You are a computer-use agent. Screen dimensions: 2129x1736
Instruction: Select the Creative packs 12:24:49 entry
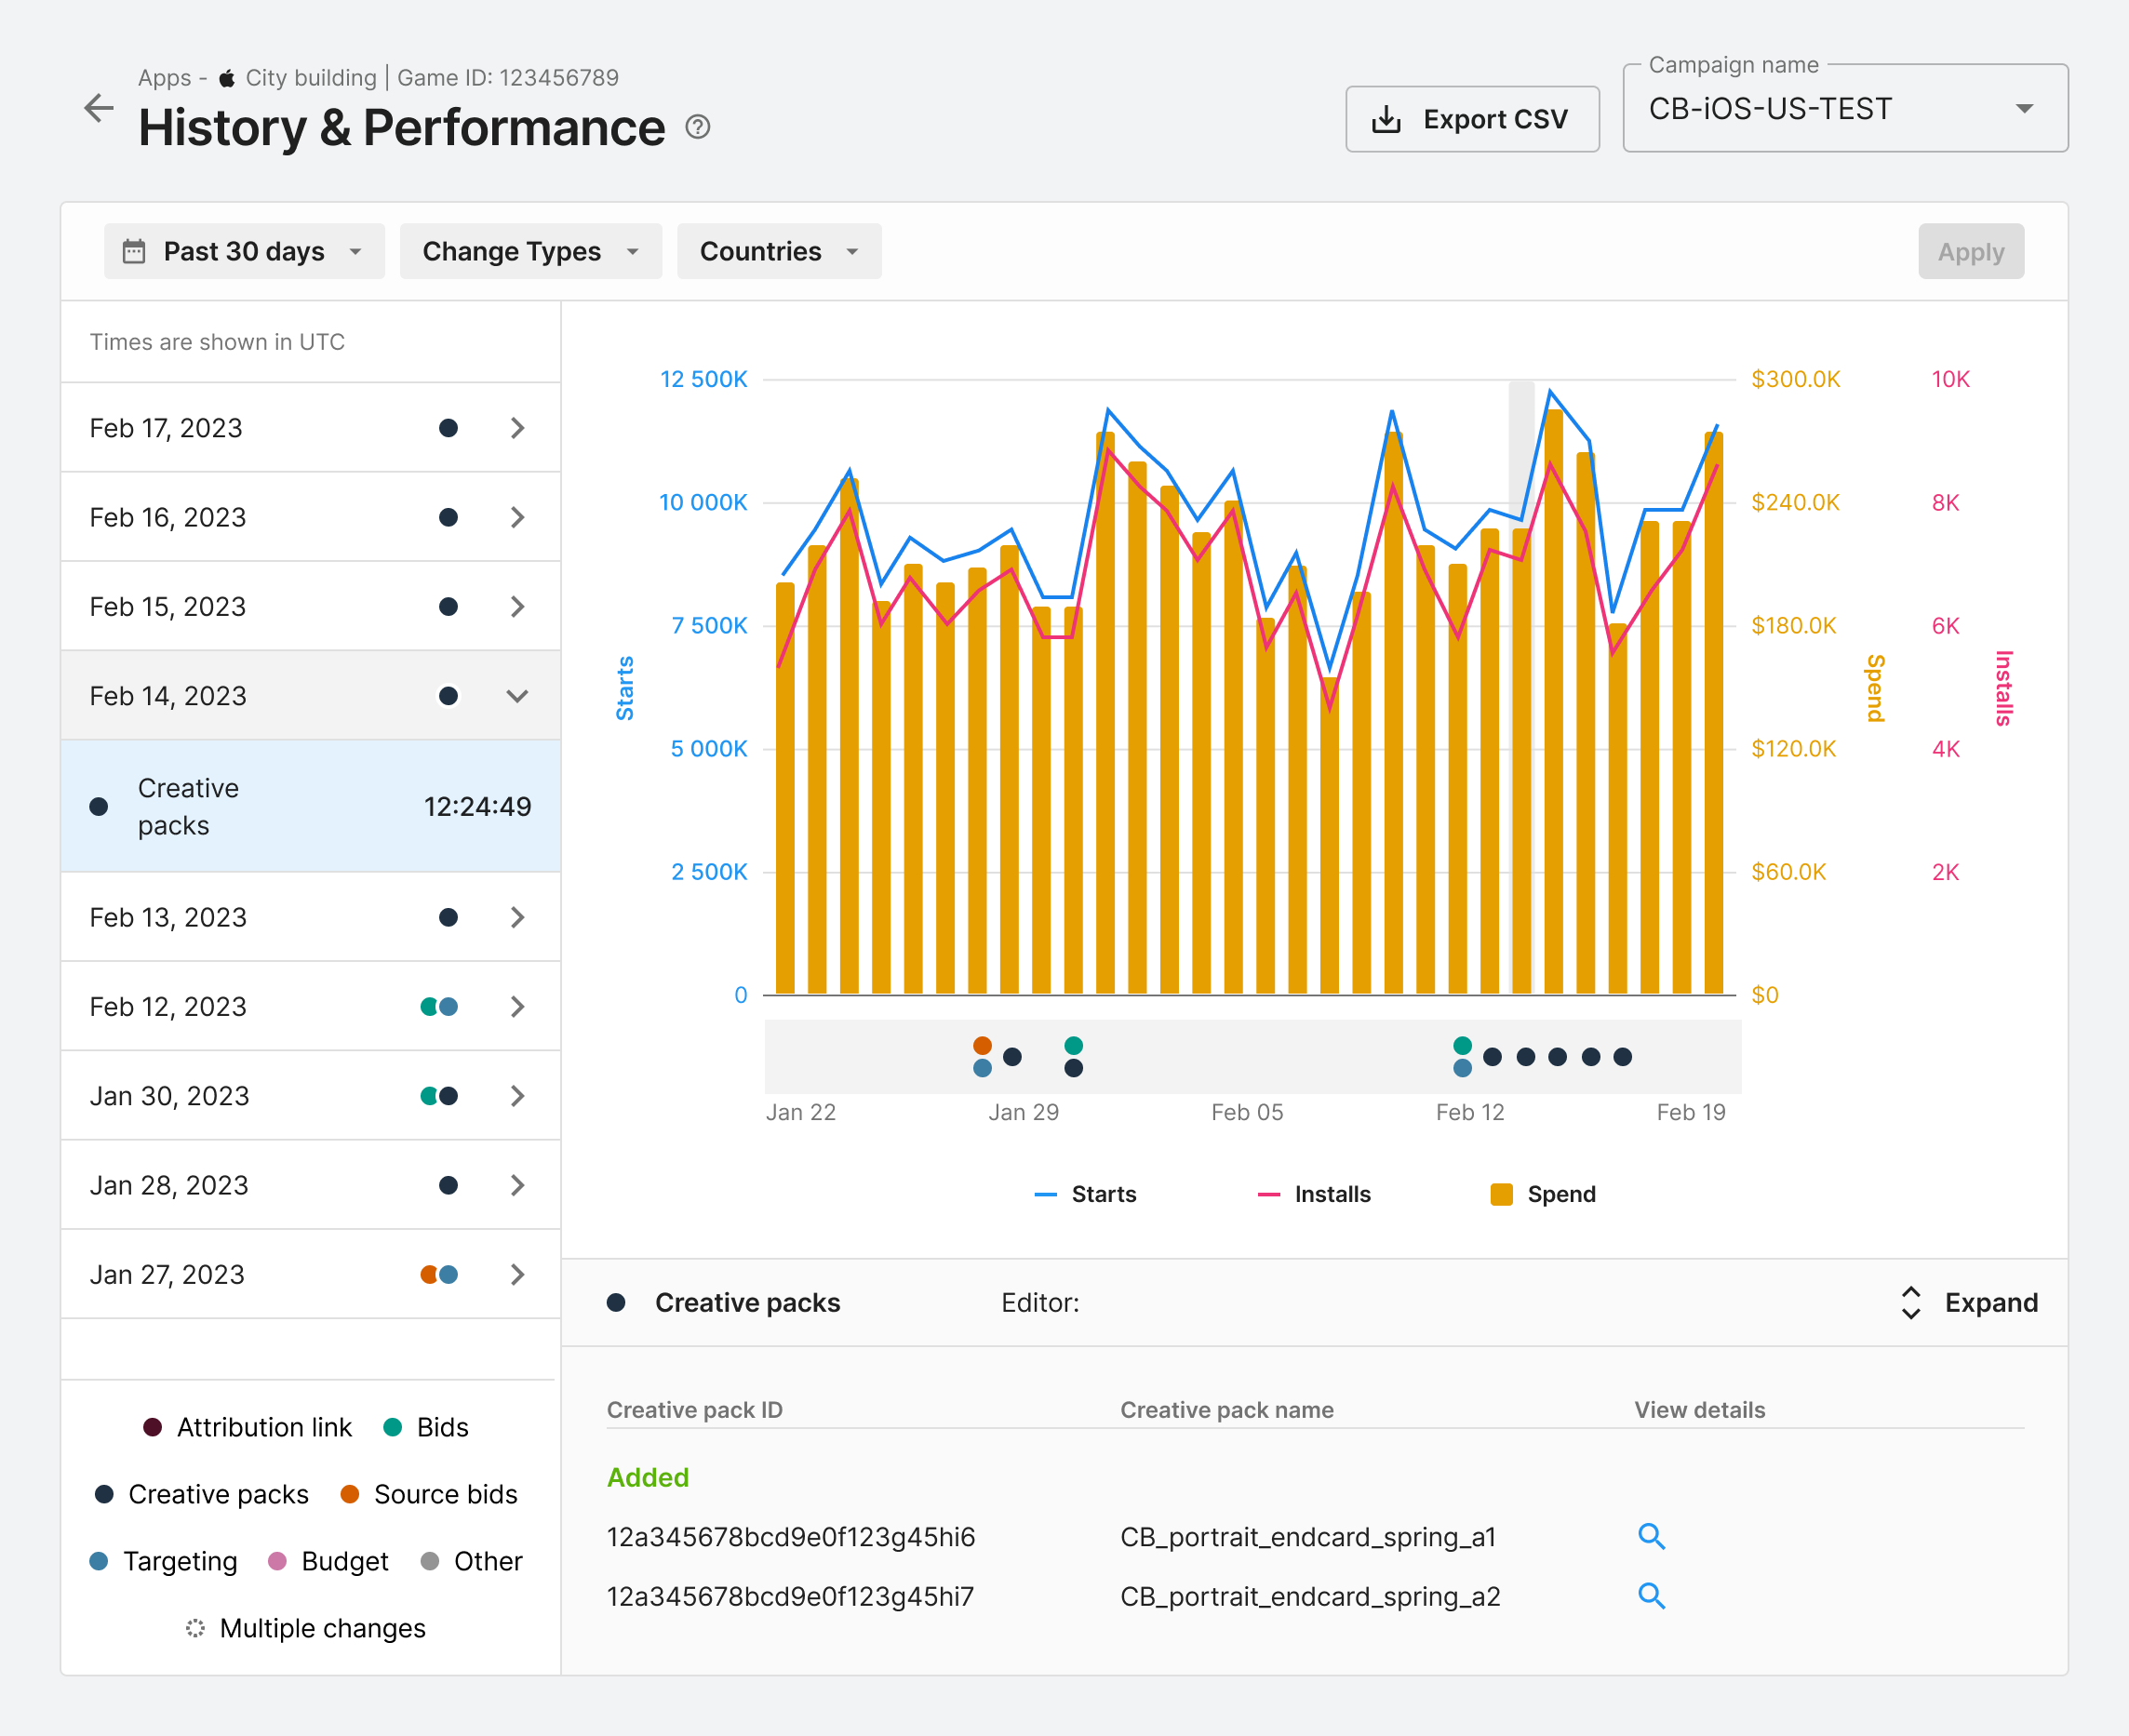[x=311, y=806]
